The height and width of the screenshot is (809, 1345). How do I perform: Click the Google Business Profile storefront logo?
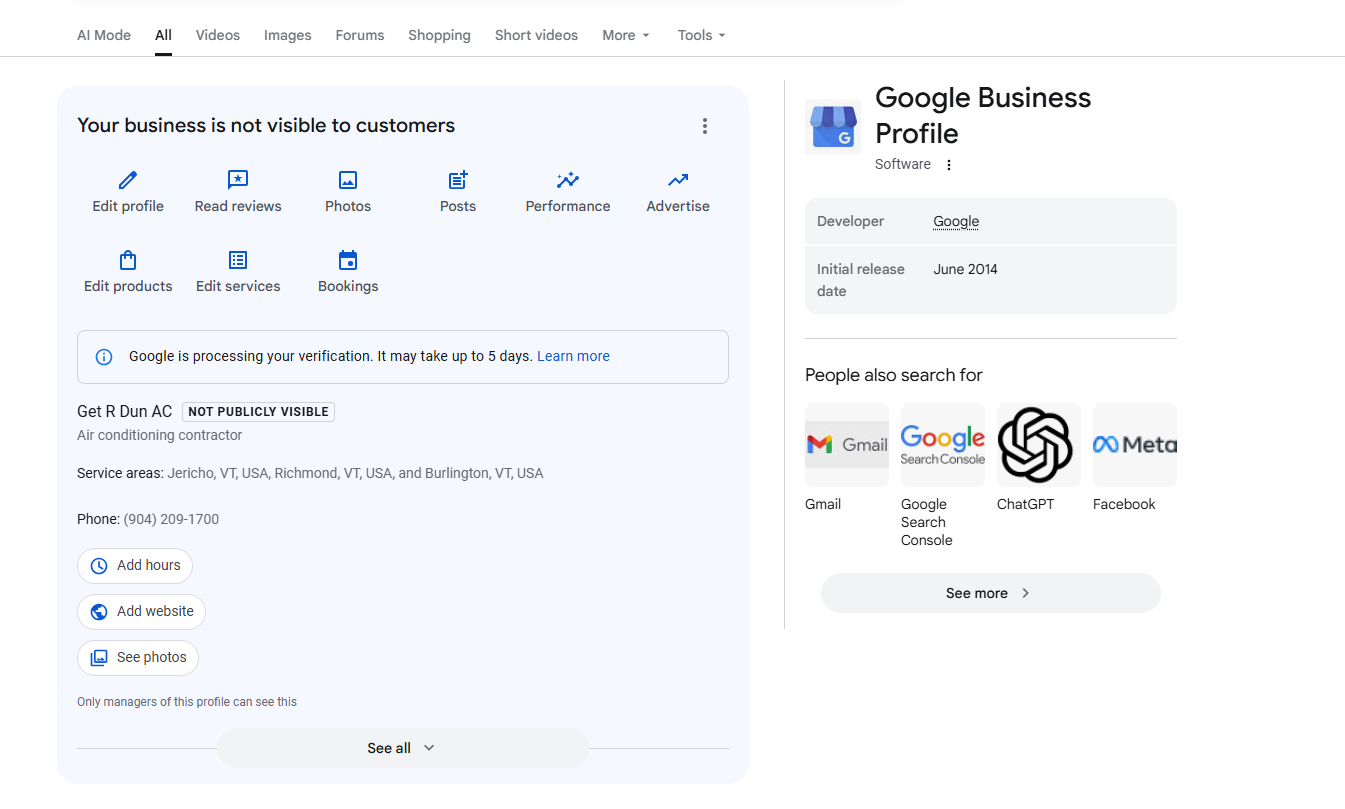tap(833, 126)
